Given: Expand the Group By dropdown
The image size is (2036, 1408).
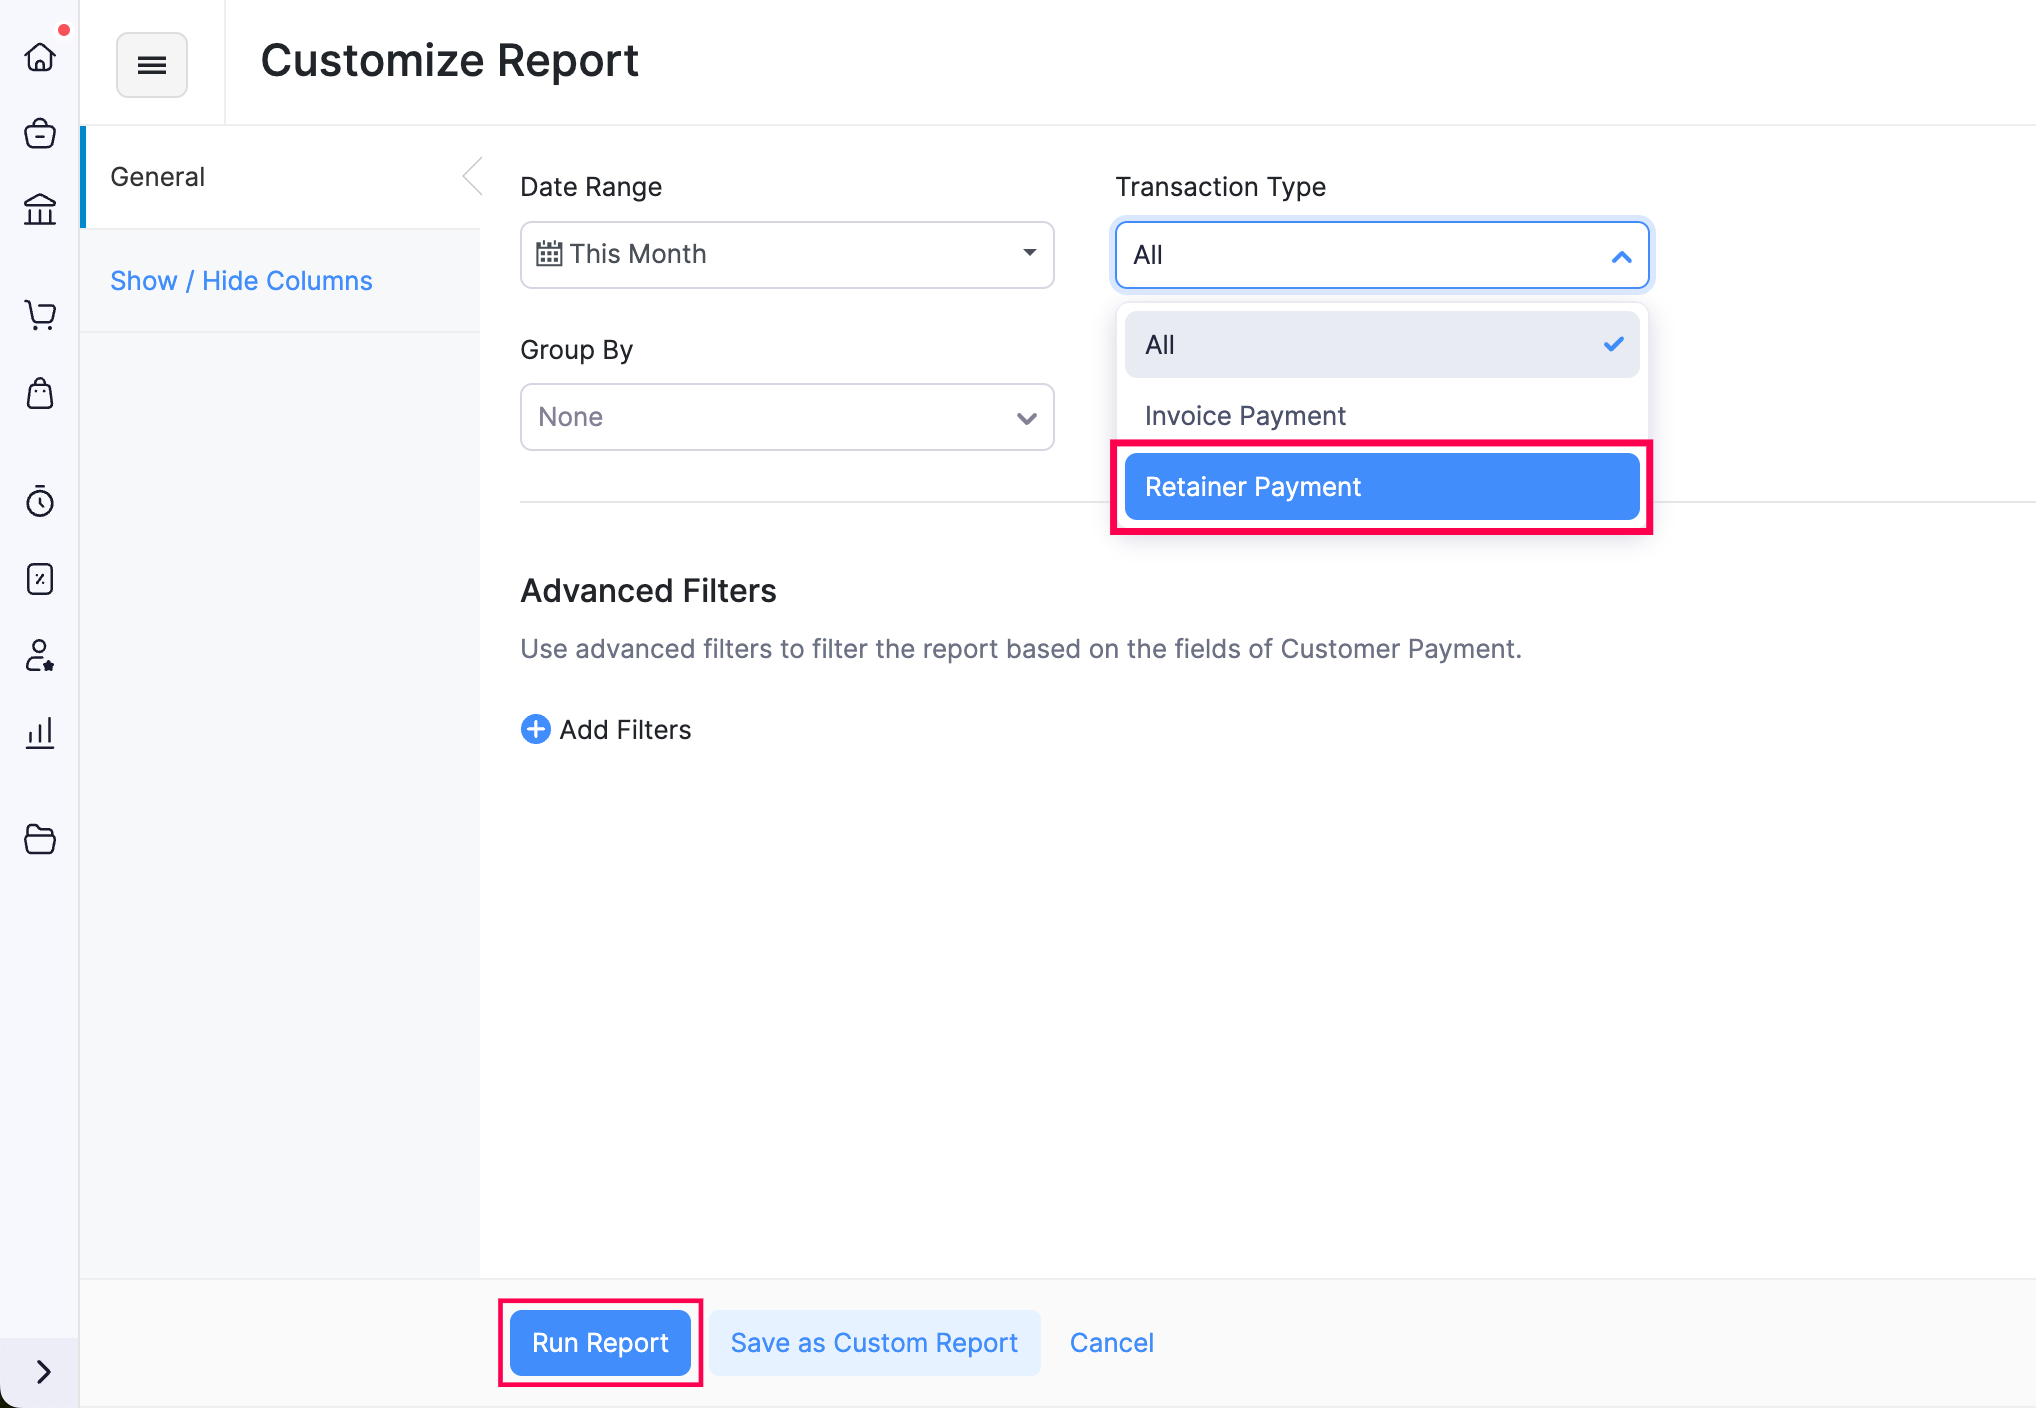Looking at the screenshot, I should 786,417.
